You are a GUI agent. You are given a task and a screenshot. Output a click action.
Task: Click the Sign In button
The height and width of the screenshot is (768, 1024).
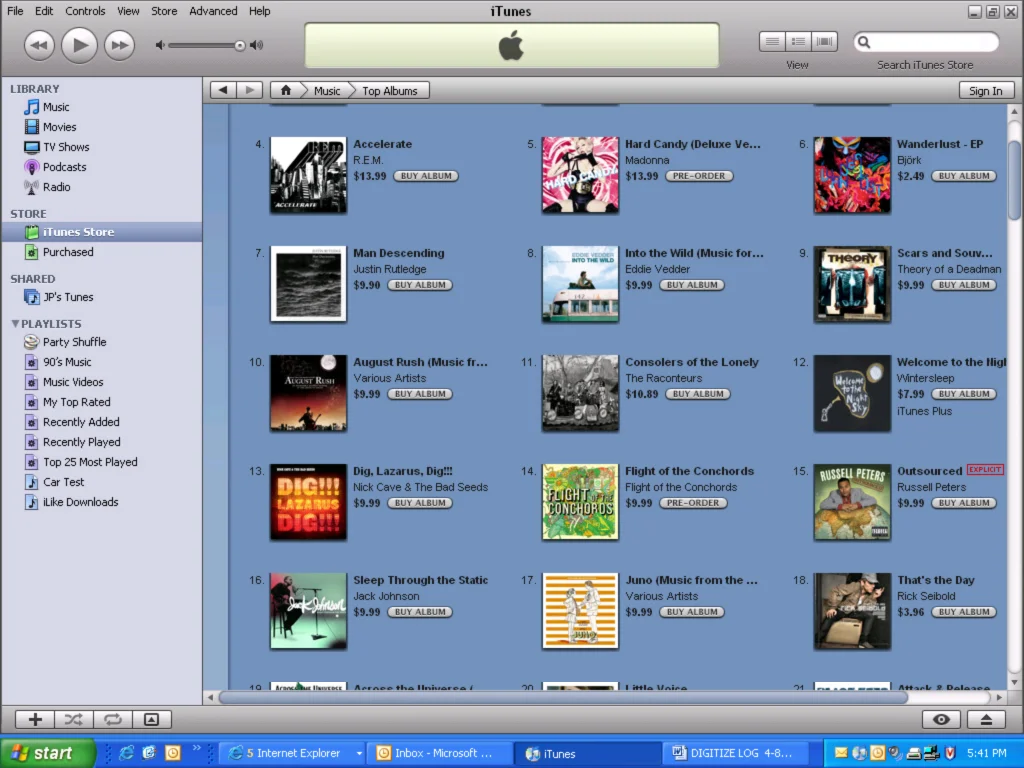click(985, 91)
